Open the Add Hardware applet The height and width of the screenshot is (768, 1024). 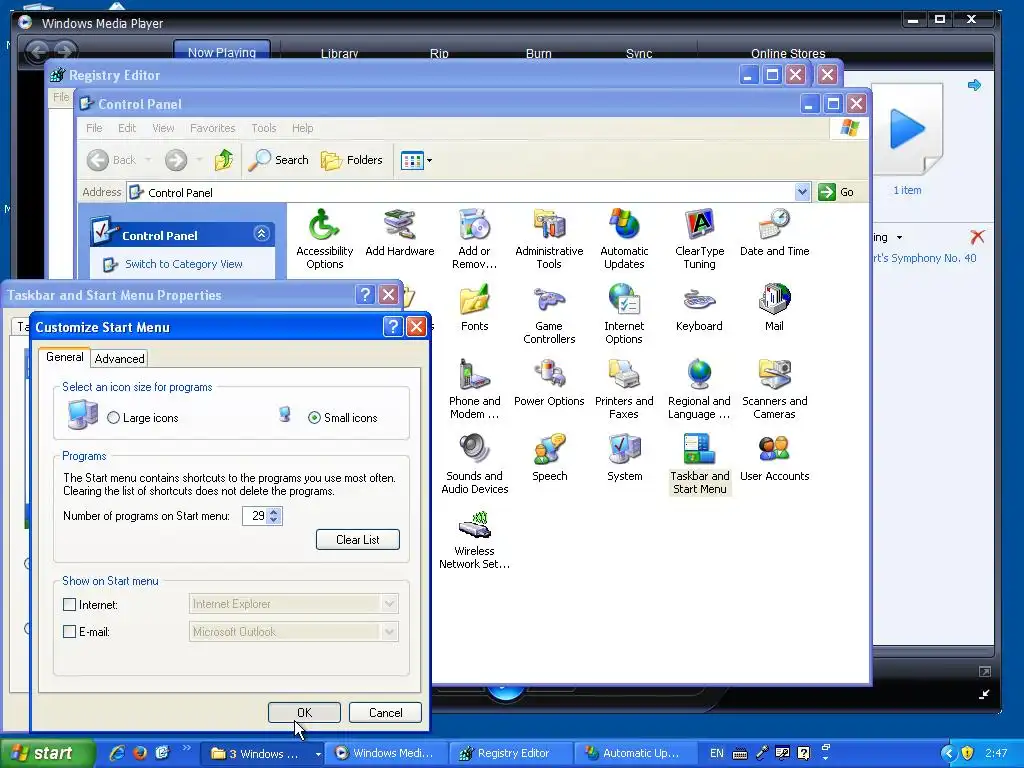click(x=400, y=233)
